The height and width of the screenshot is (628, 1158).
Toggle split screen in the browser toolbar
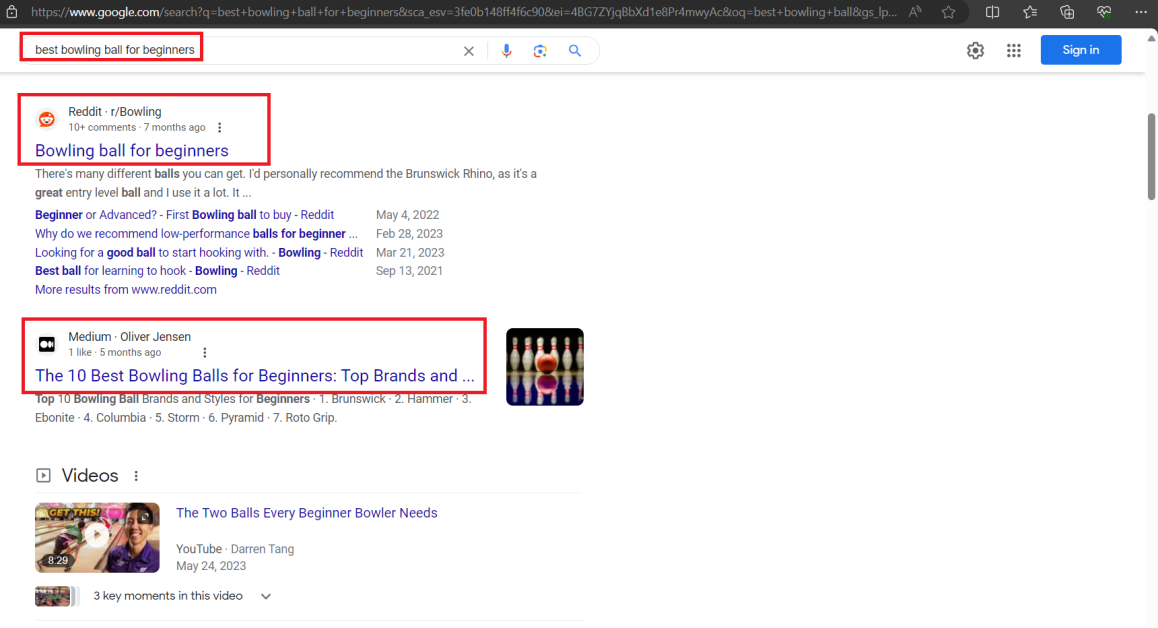[993, 12]
